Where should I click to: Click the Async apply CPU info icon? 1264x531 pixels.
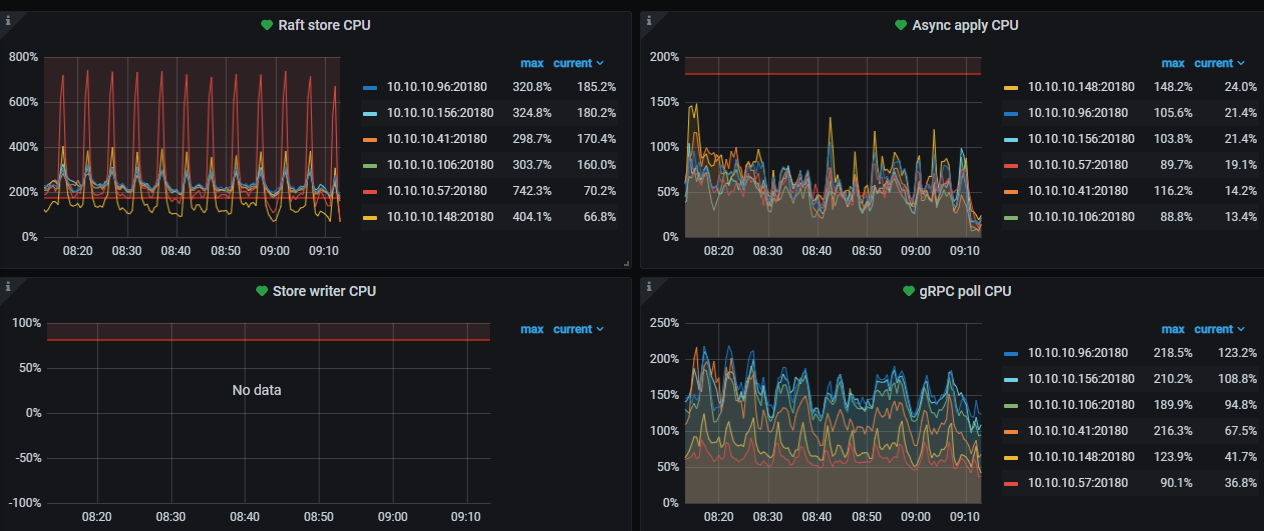click(x=648, y=19)
